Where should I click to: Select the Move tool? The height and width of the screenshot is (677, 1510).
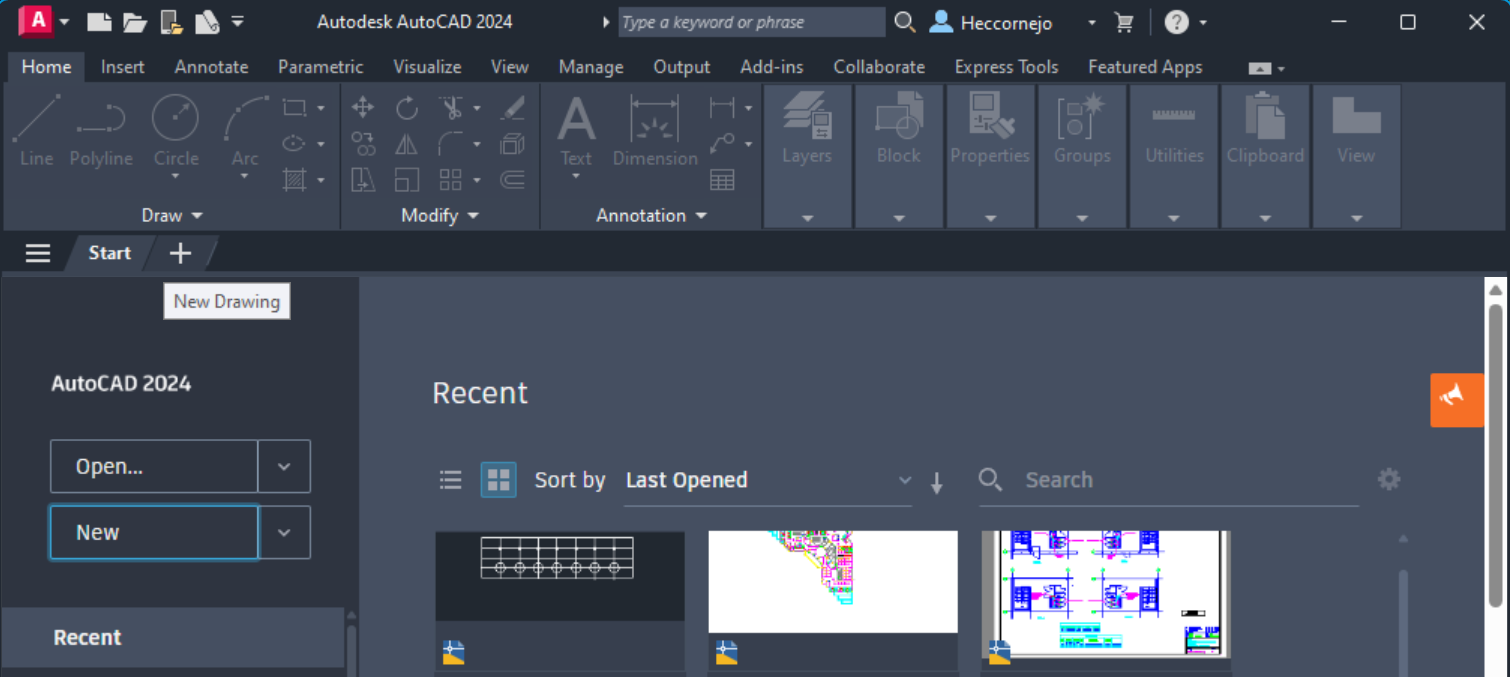[x=363, y=107]
